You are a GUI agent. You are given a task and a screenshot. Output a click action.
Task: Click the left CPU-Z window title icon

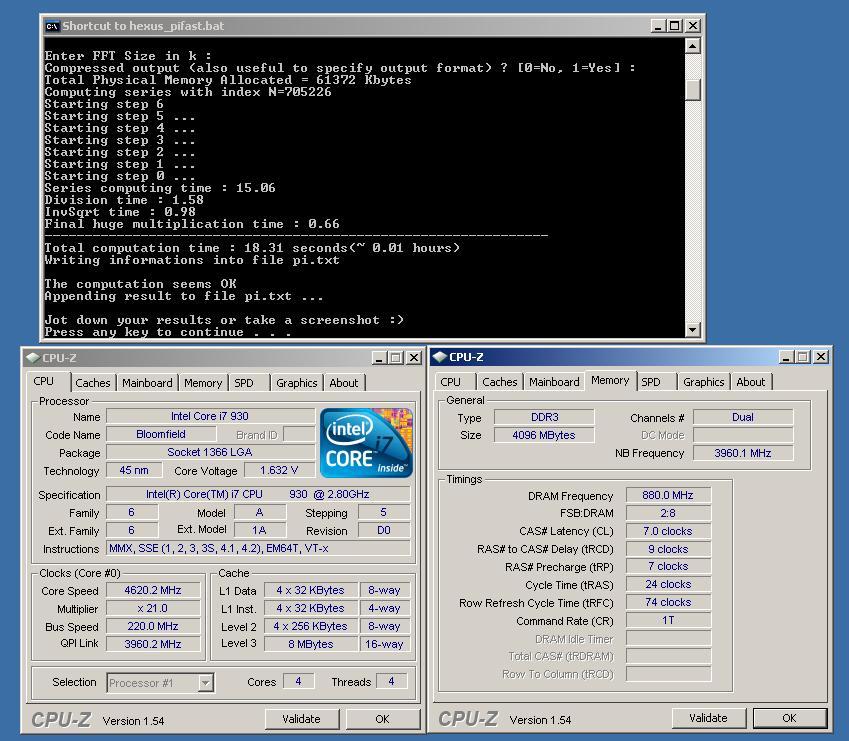(x=32, y=357)
